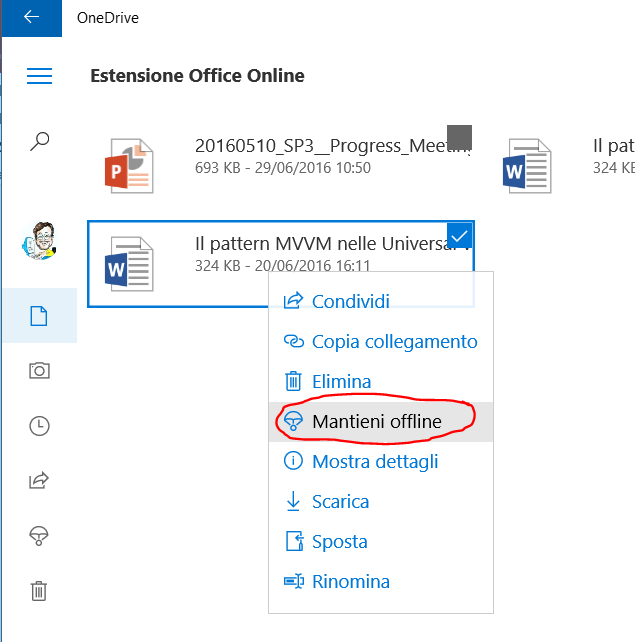Viewport: 635px width, 642px height.
Task: Choose Condividi from the context menu
Action: pyautogui.click(x=350, y=301)
